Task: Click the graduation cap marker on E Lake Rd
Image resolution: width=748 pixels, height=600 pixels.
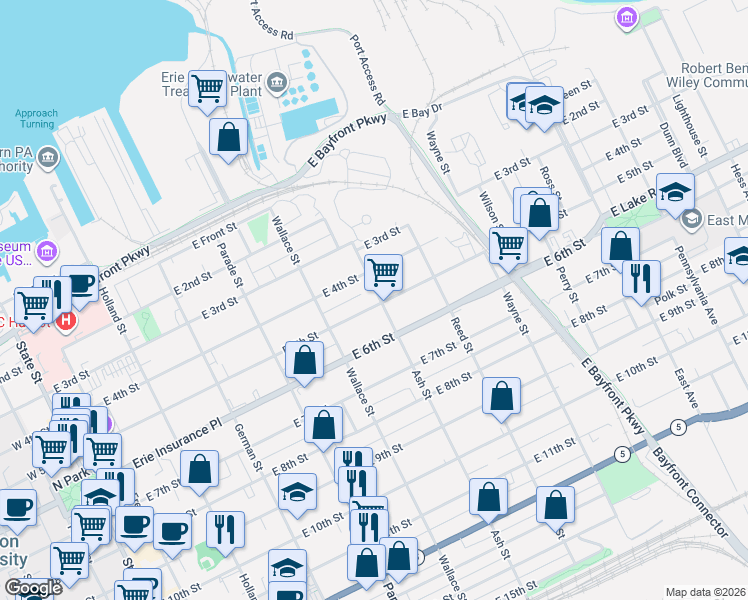Action: tap(675, 193)
